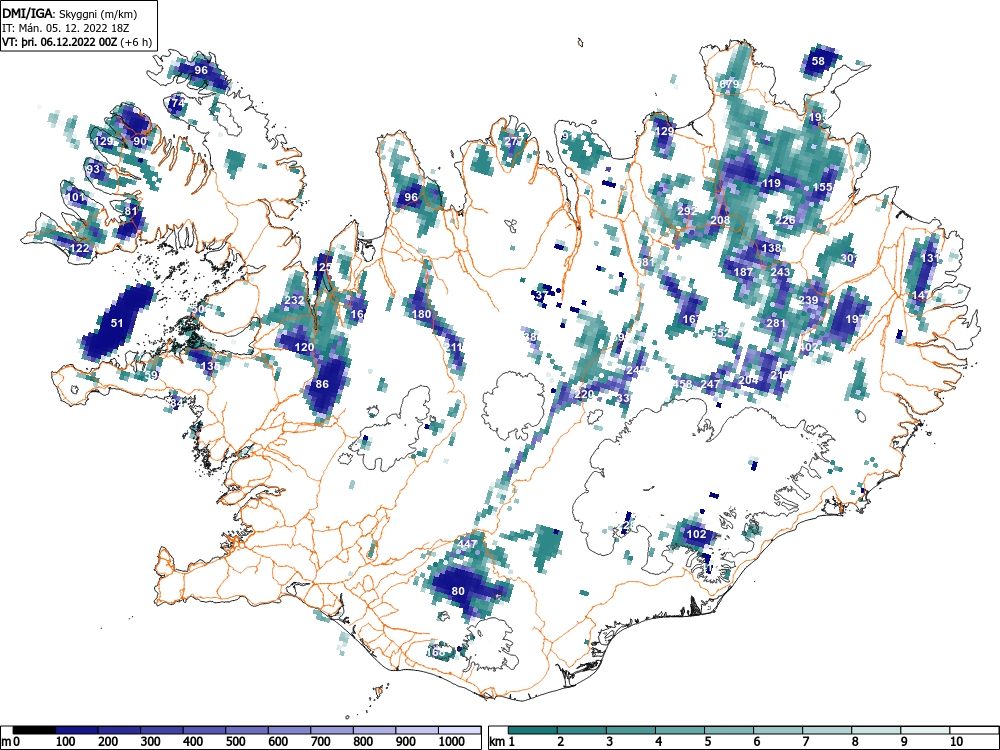Click the visibility value 122 on the map
1000x750 pixels.
(79, 248)
